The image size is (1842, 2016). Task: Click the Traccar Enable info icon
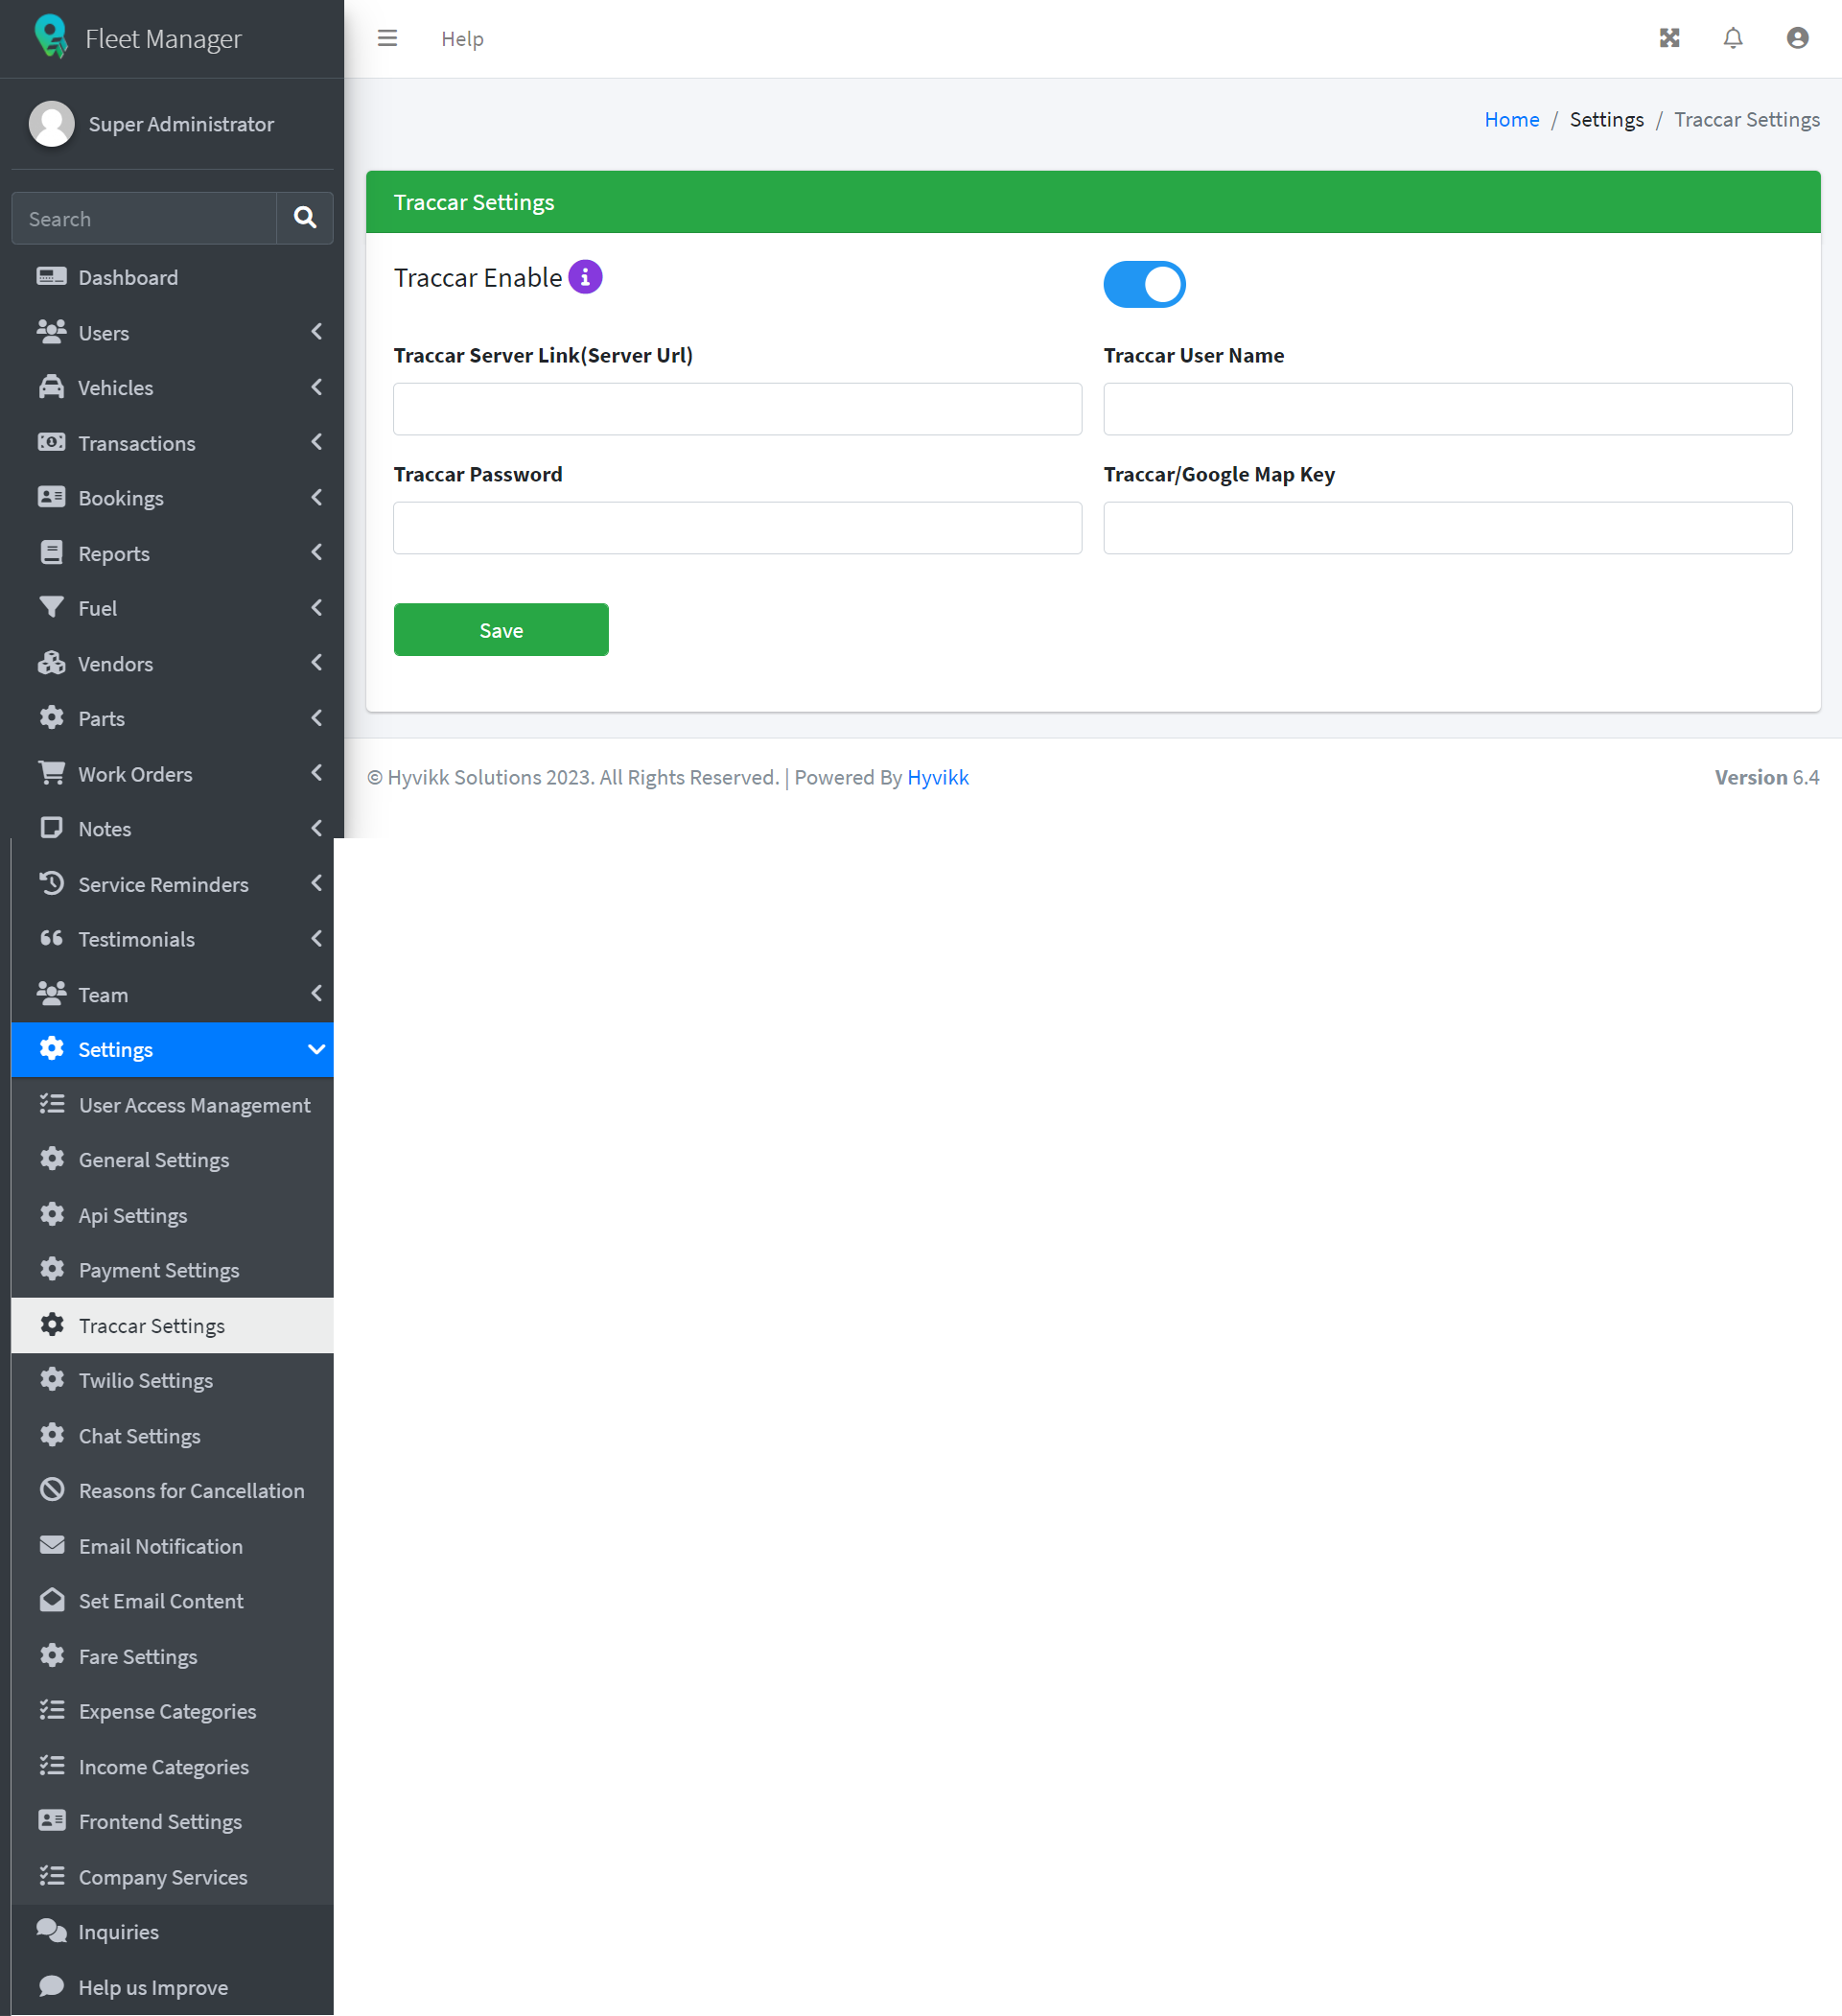585,277
